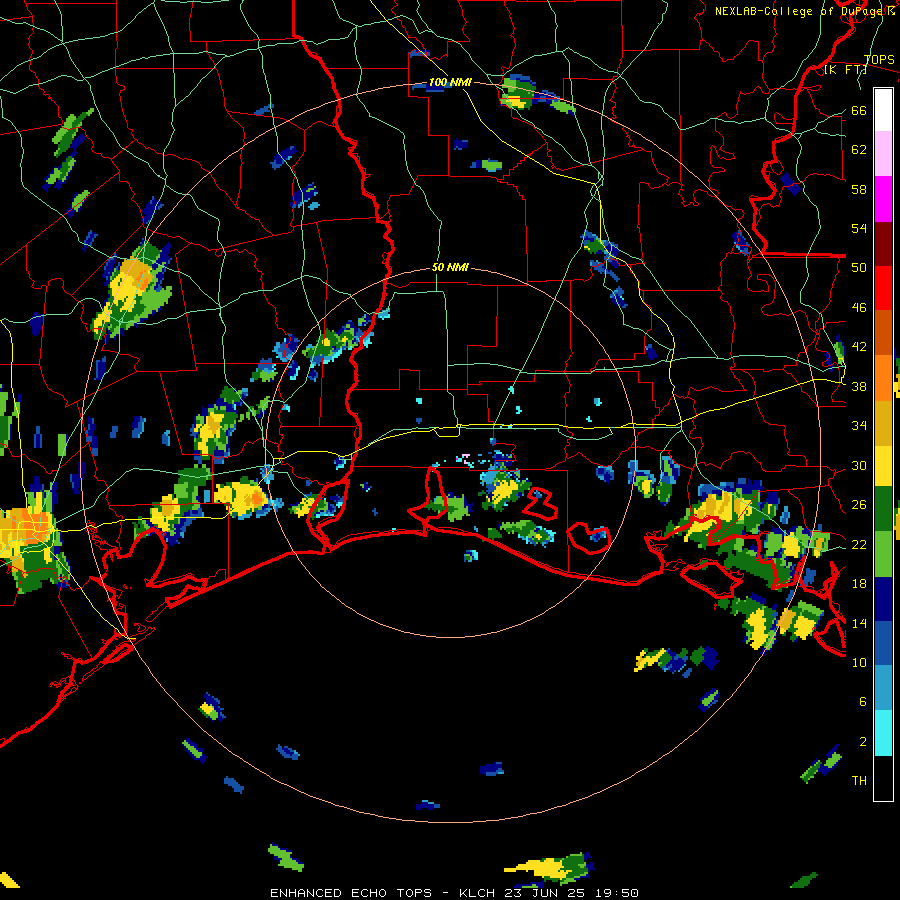Select the dark red legend swatch
The height and width of the screenshot is (900, 900).
point(883,245)
